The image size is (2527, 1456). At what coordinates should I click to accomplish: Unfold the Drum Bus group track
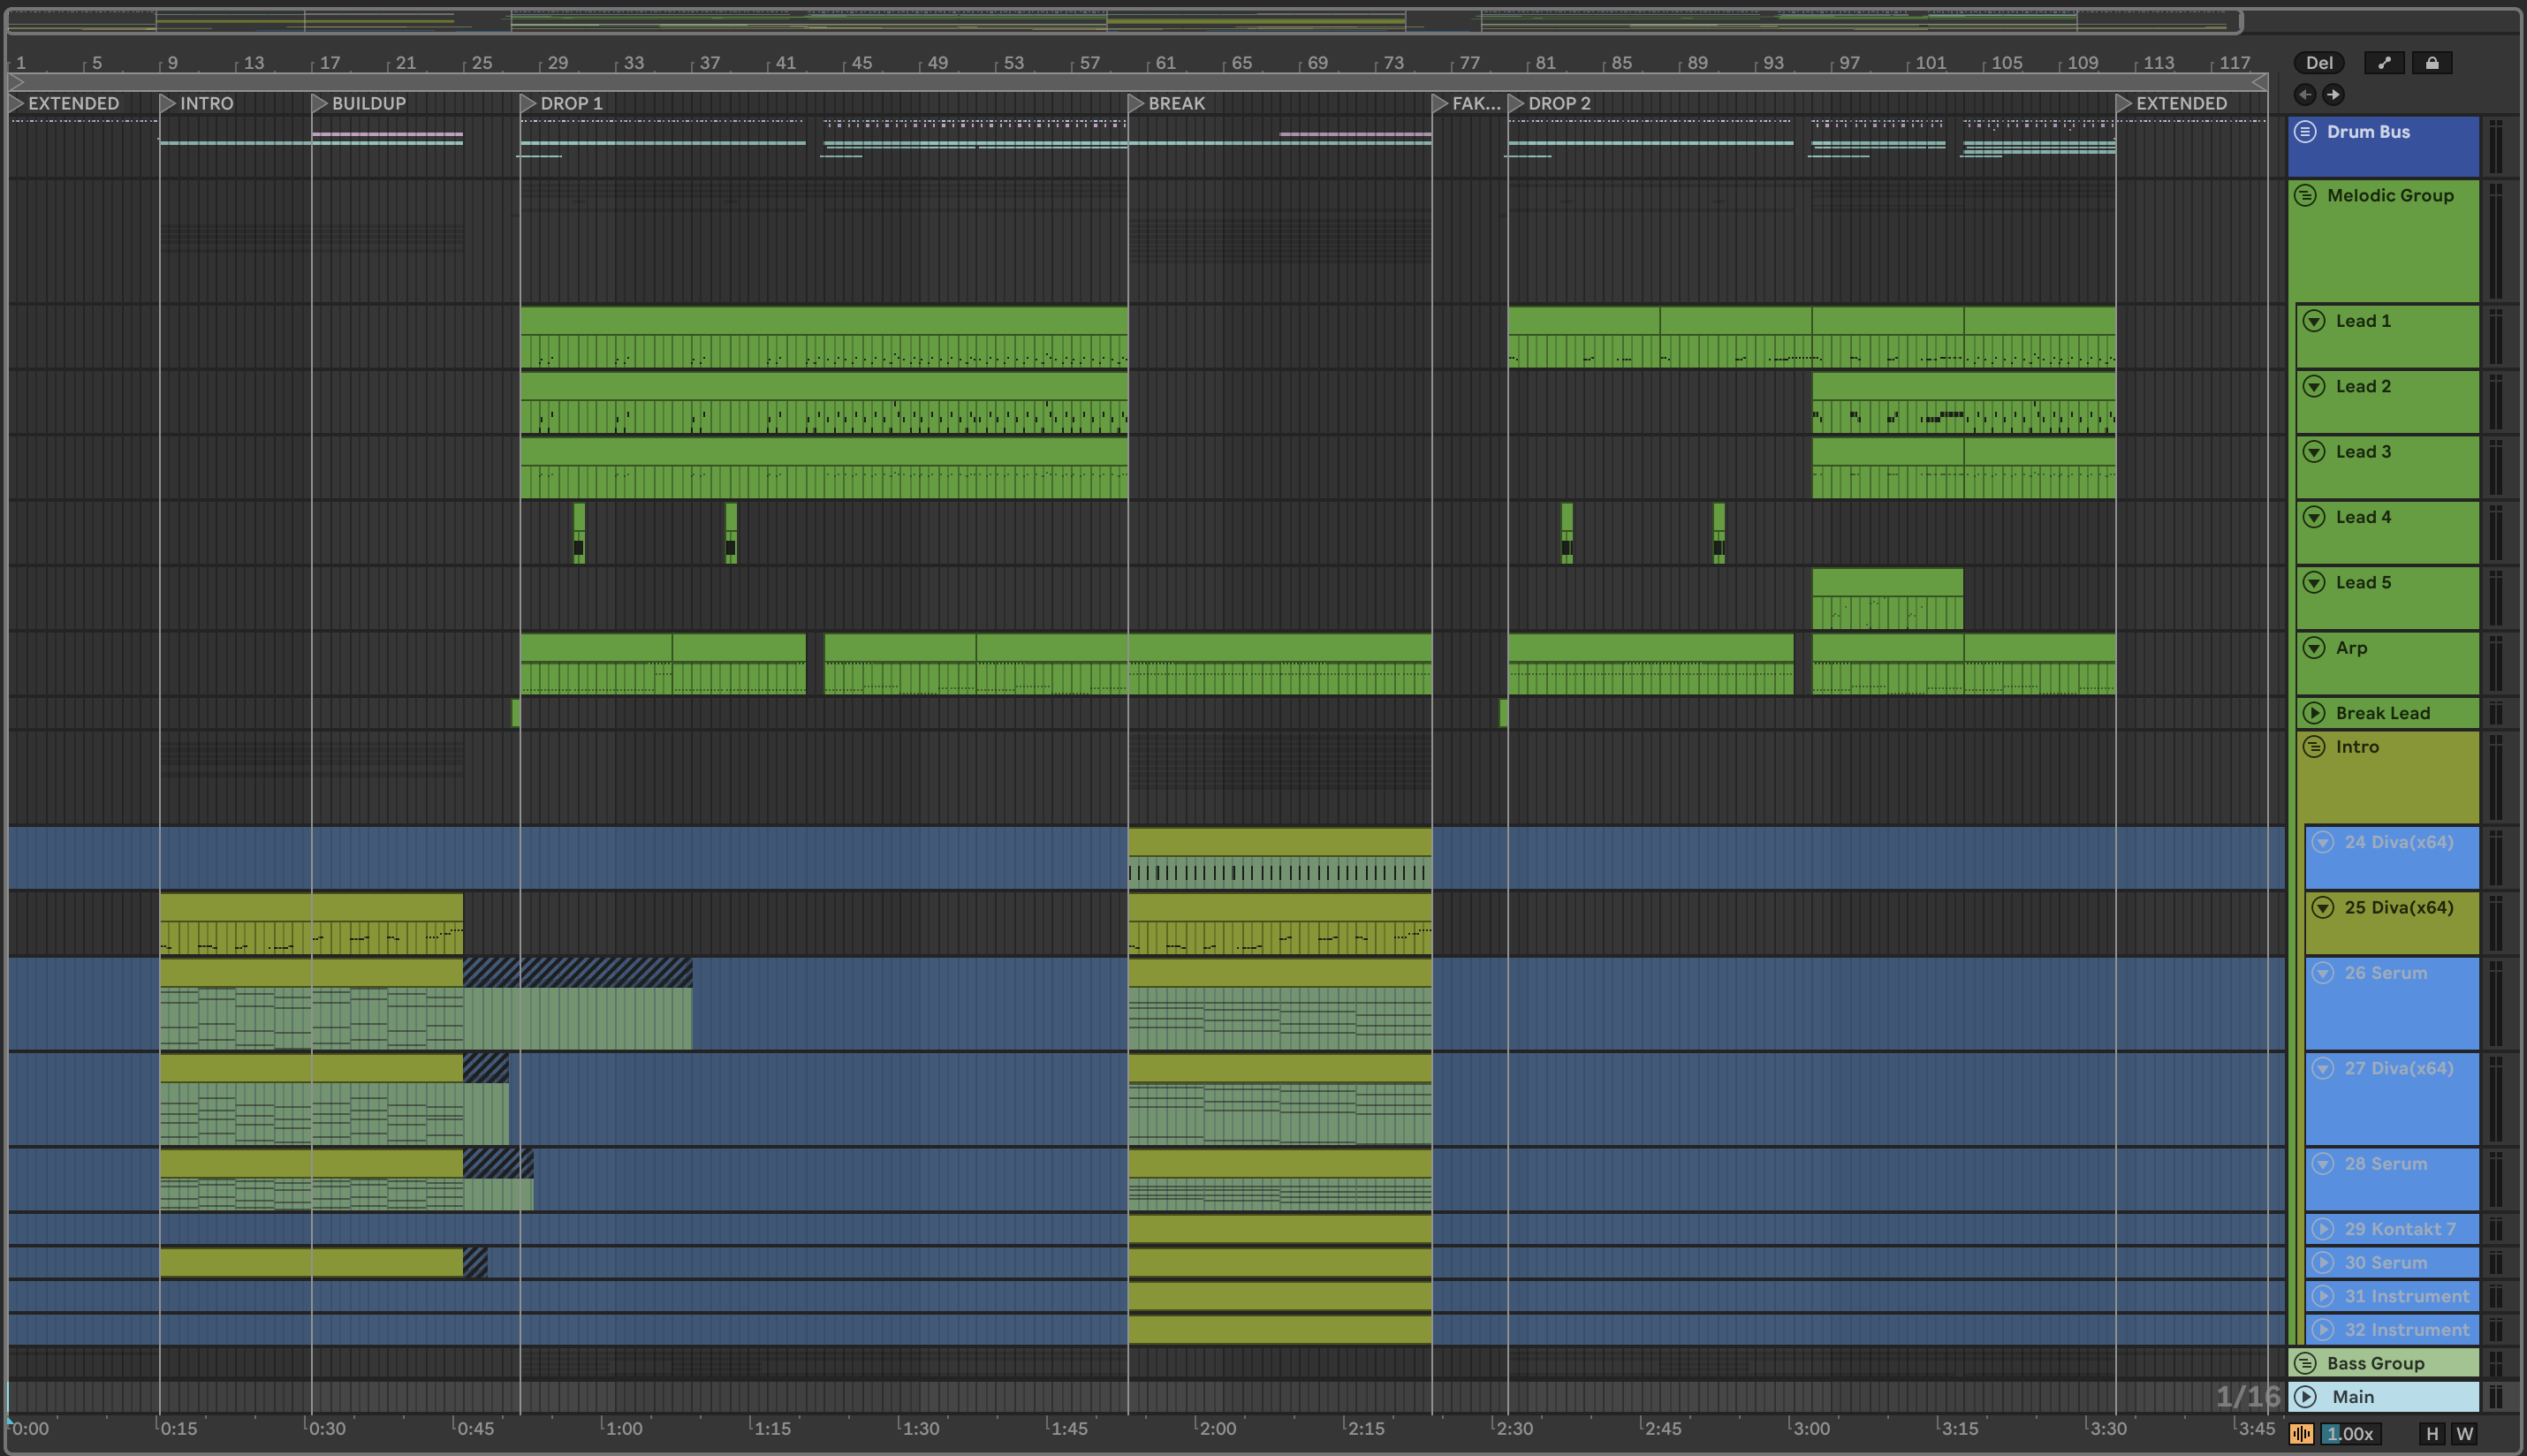2305,132
